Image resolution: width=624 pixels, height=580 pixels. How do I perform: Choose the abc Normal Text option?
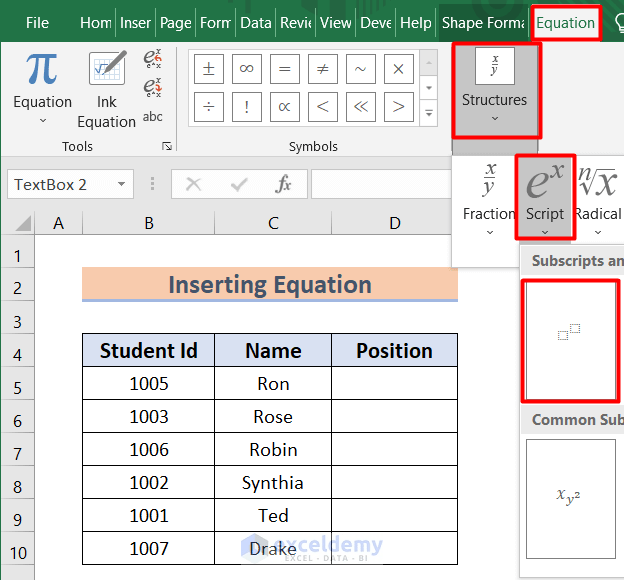[152, 117]
